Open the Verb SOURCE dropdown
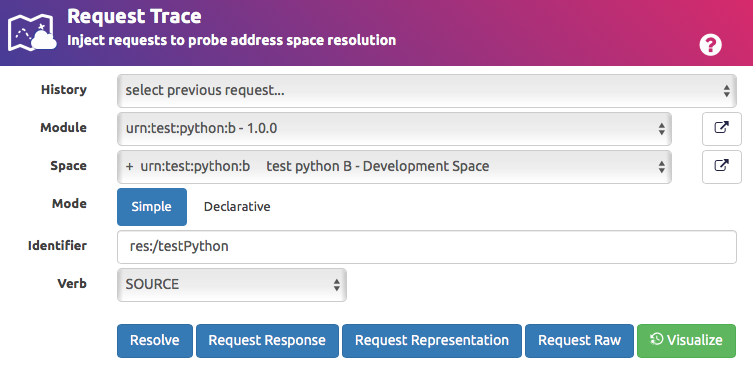The width and height of the screenshot is (753, 379). 231,285
